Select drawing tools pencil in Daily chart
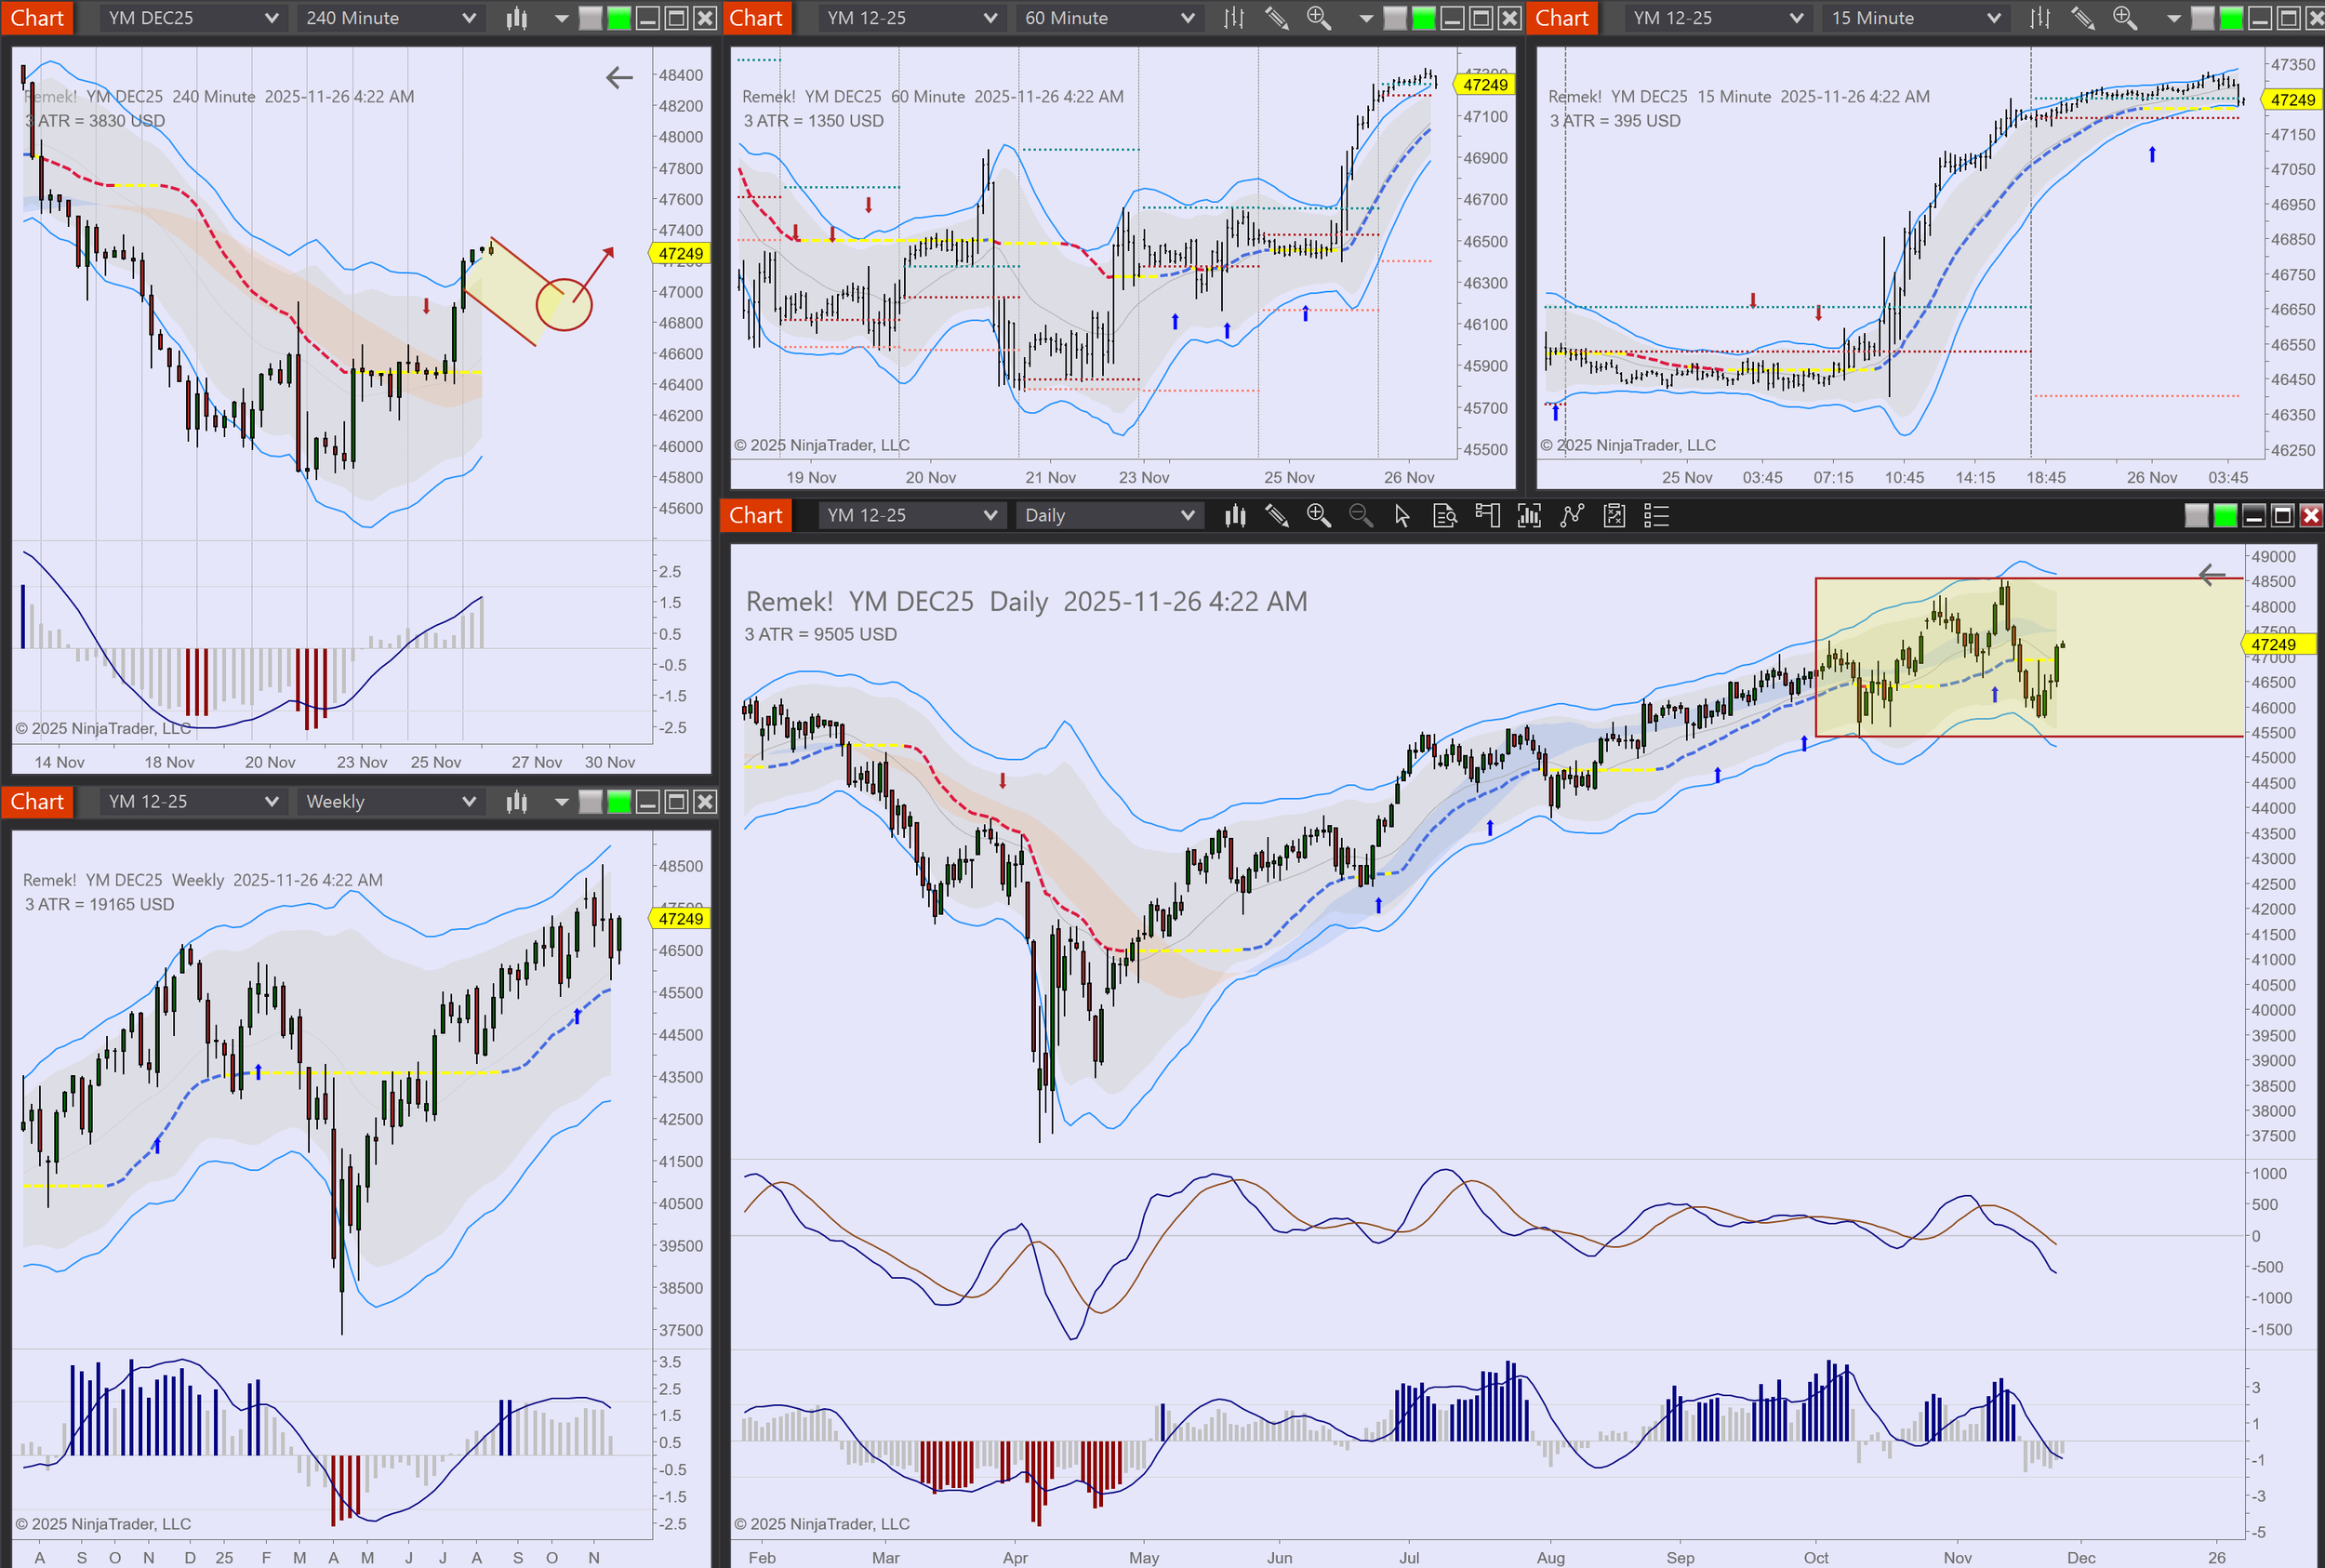Viewport: 2325px width, 1568px height. (1277, 515)
